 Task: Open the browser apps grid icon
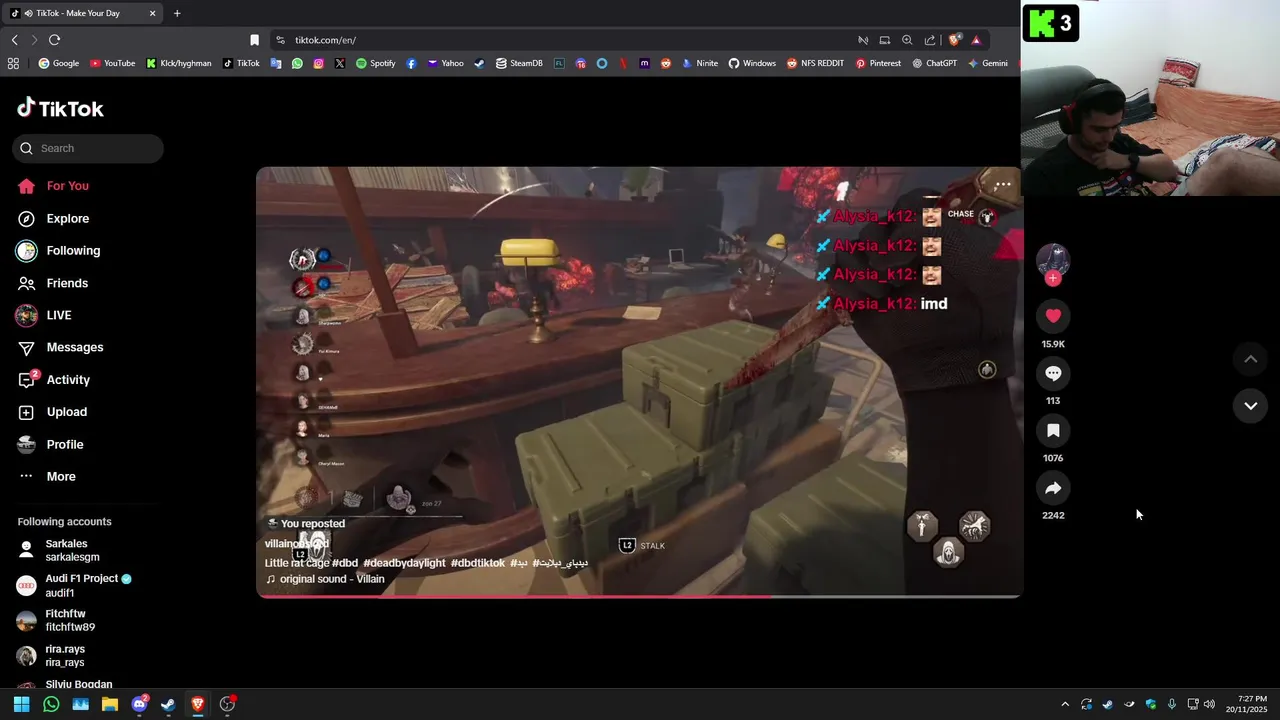click(x=13, y=63)
